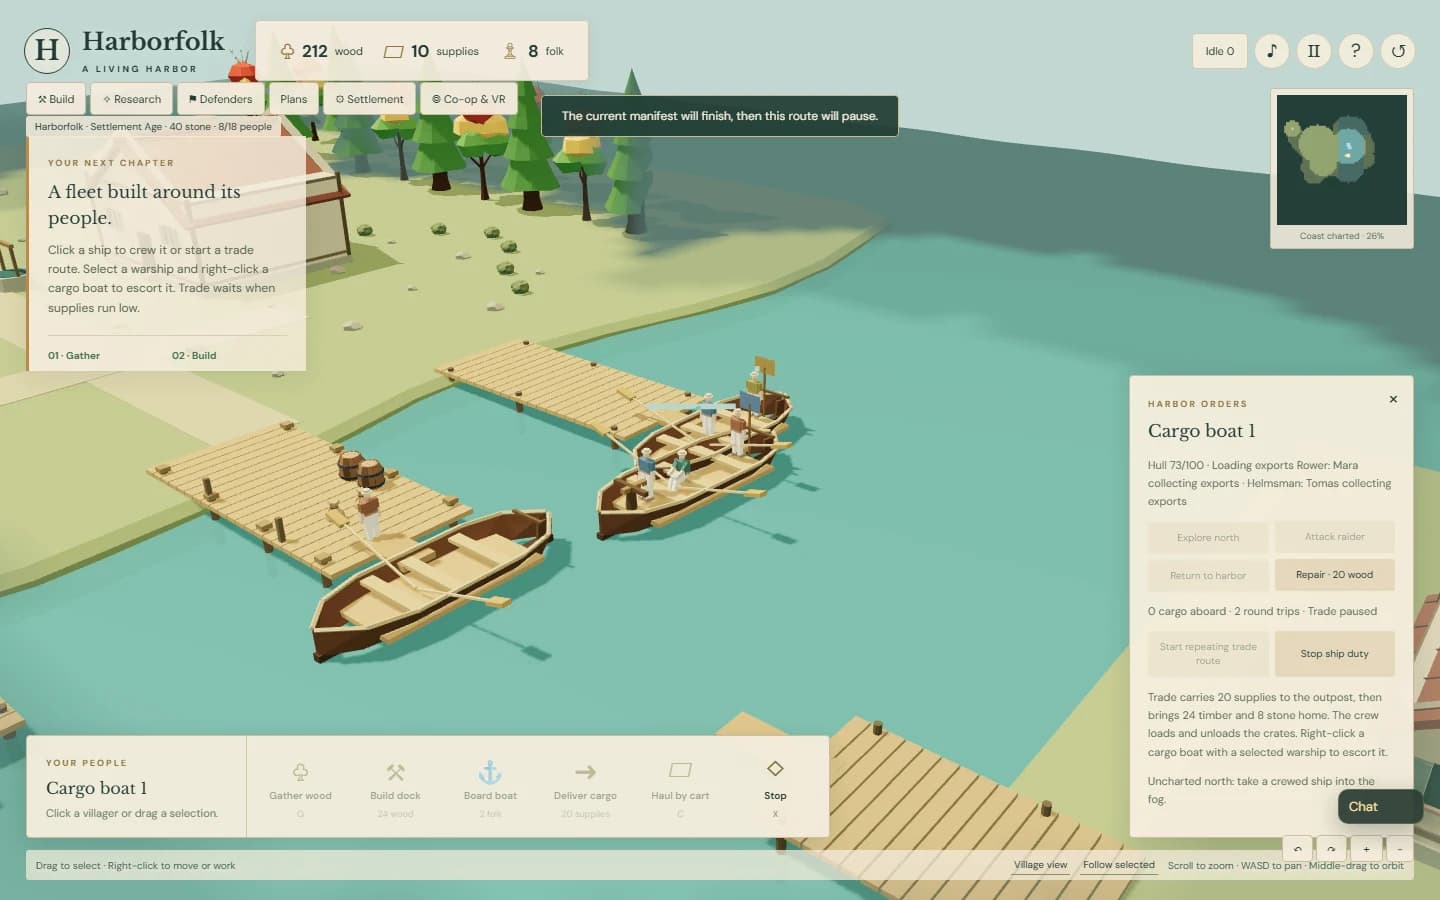Click the 8 folk population counter
Screen dimensions: 1440x900
coord(534,51)
